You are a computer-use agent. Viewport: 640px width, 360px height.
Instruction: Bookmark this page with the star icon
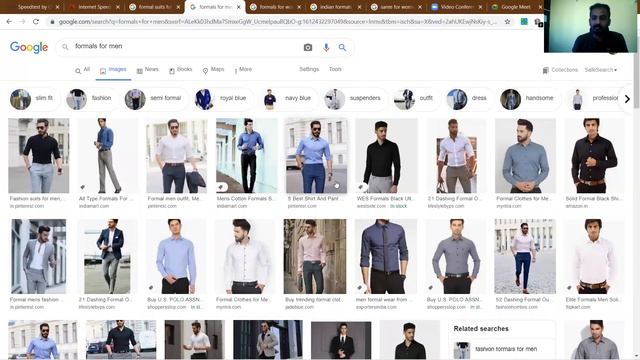[507, 22]
